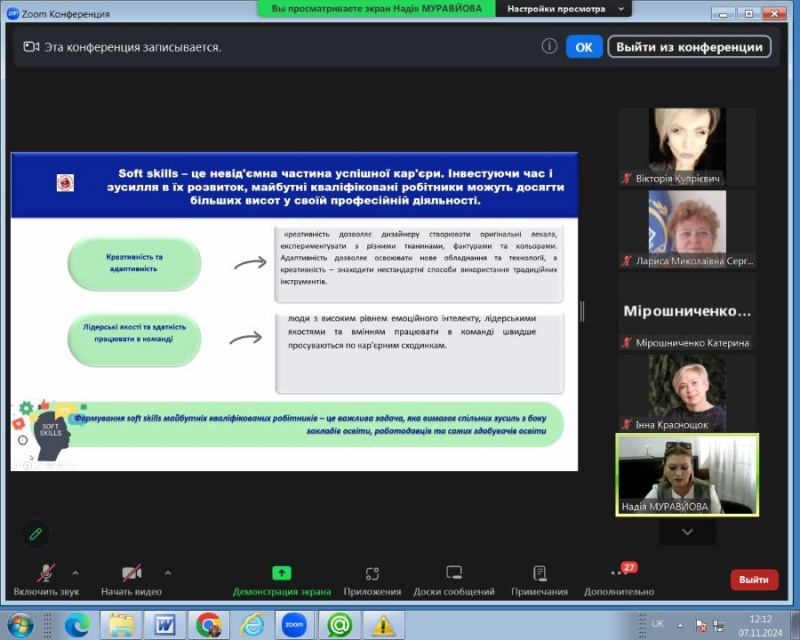Click the green pencil annotation icon
This screenshot has height=640, width=800.
(36, 534)
